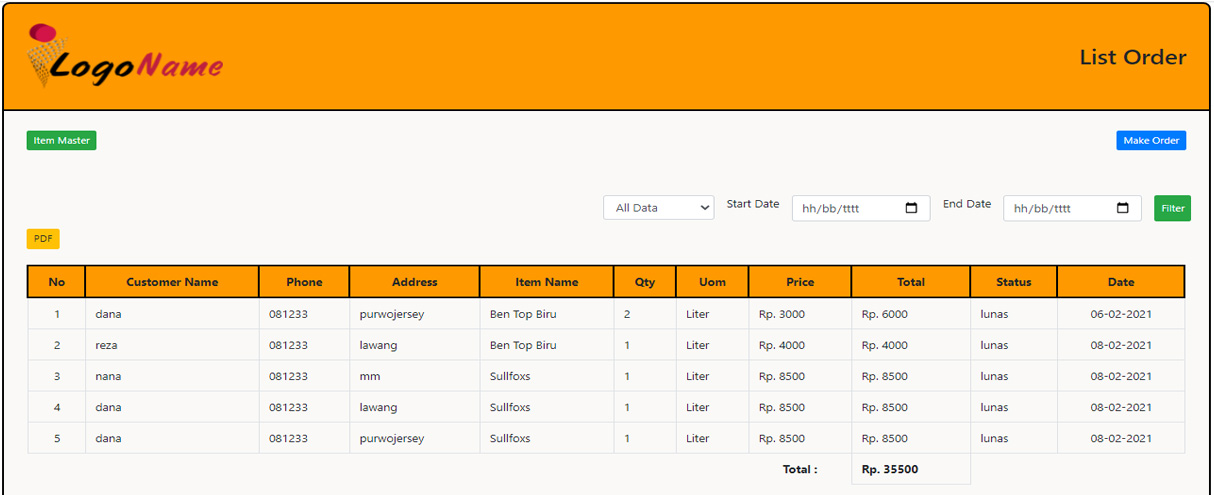Image resolution: width=1214 pixels, height=495 pixels.
Task: Click Ben Top Biru in row 1
Action: point(523,314)
